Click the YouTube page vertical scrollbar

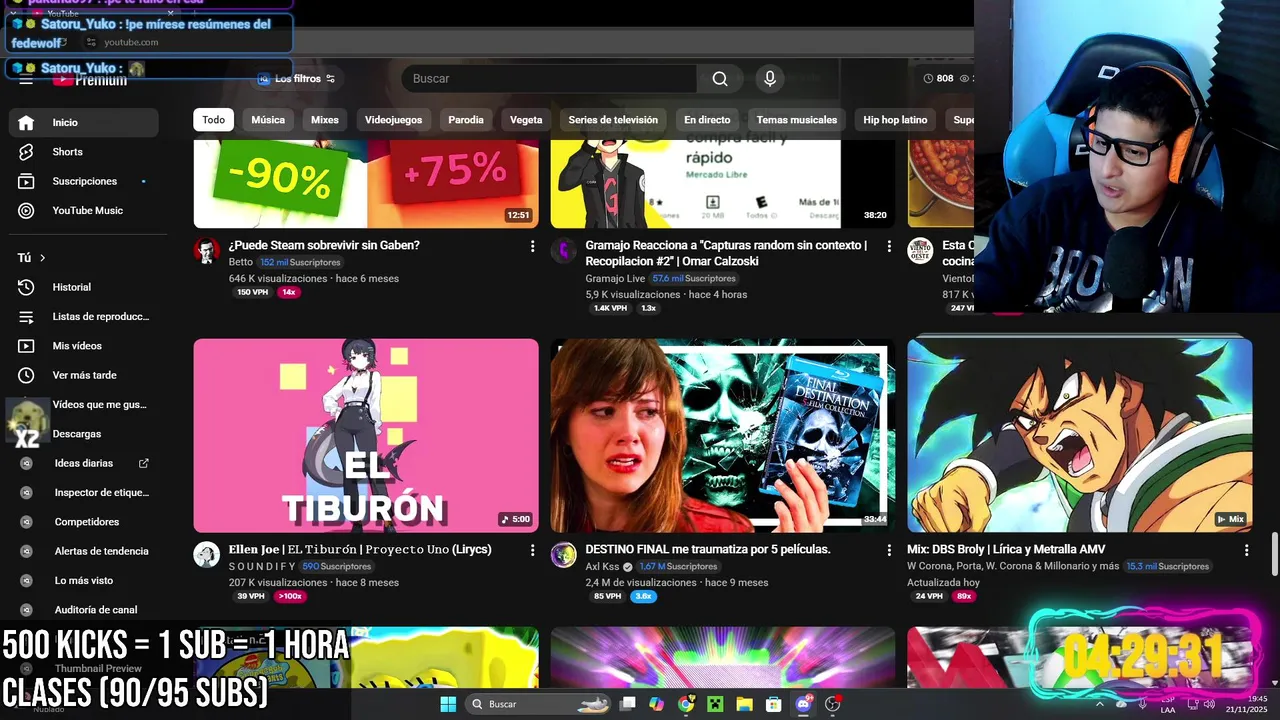pyautogui.click(x=1274, y=555)
